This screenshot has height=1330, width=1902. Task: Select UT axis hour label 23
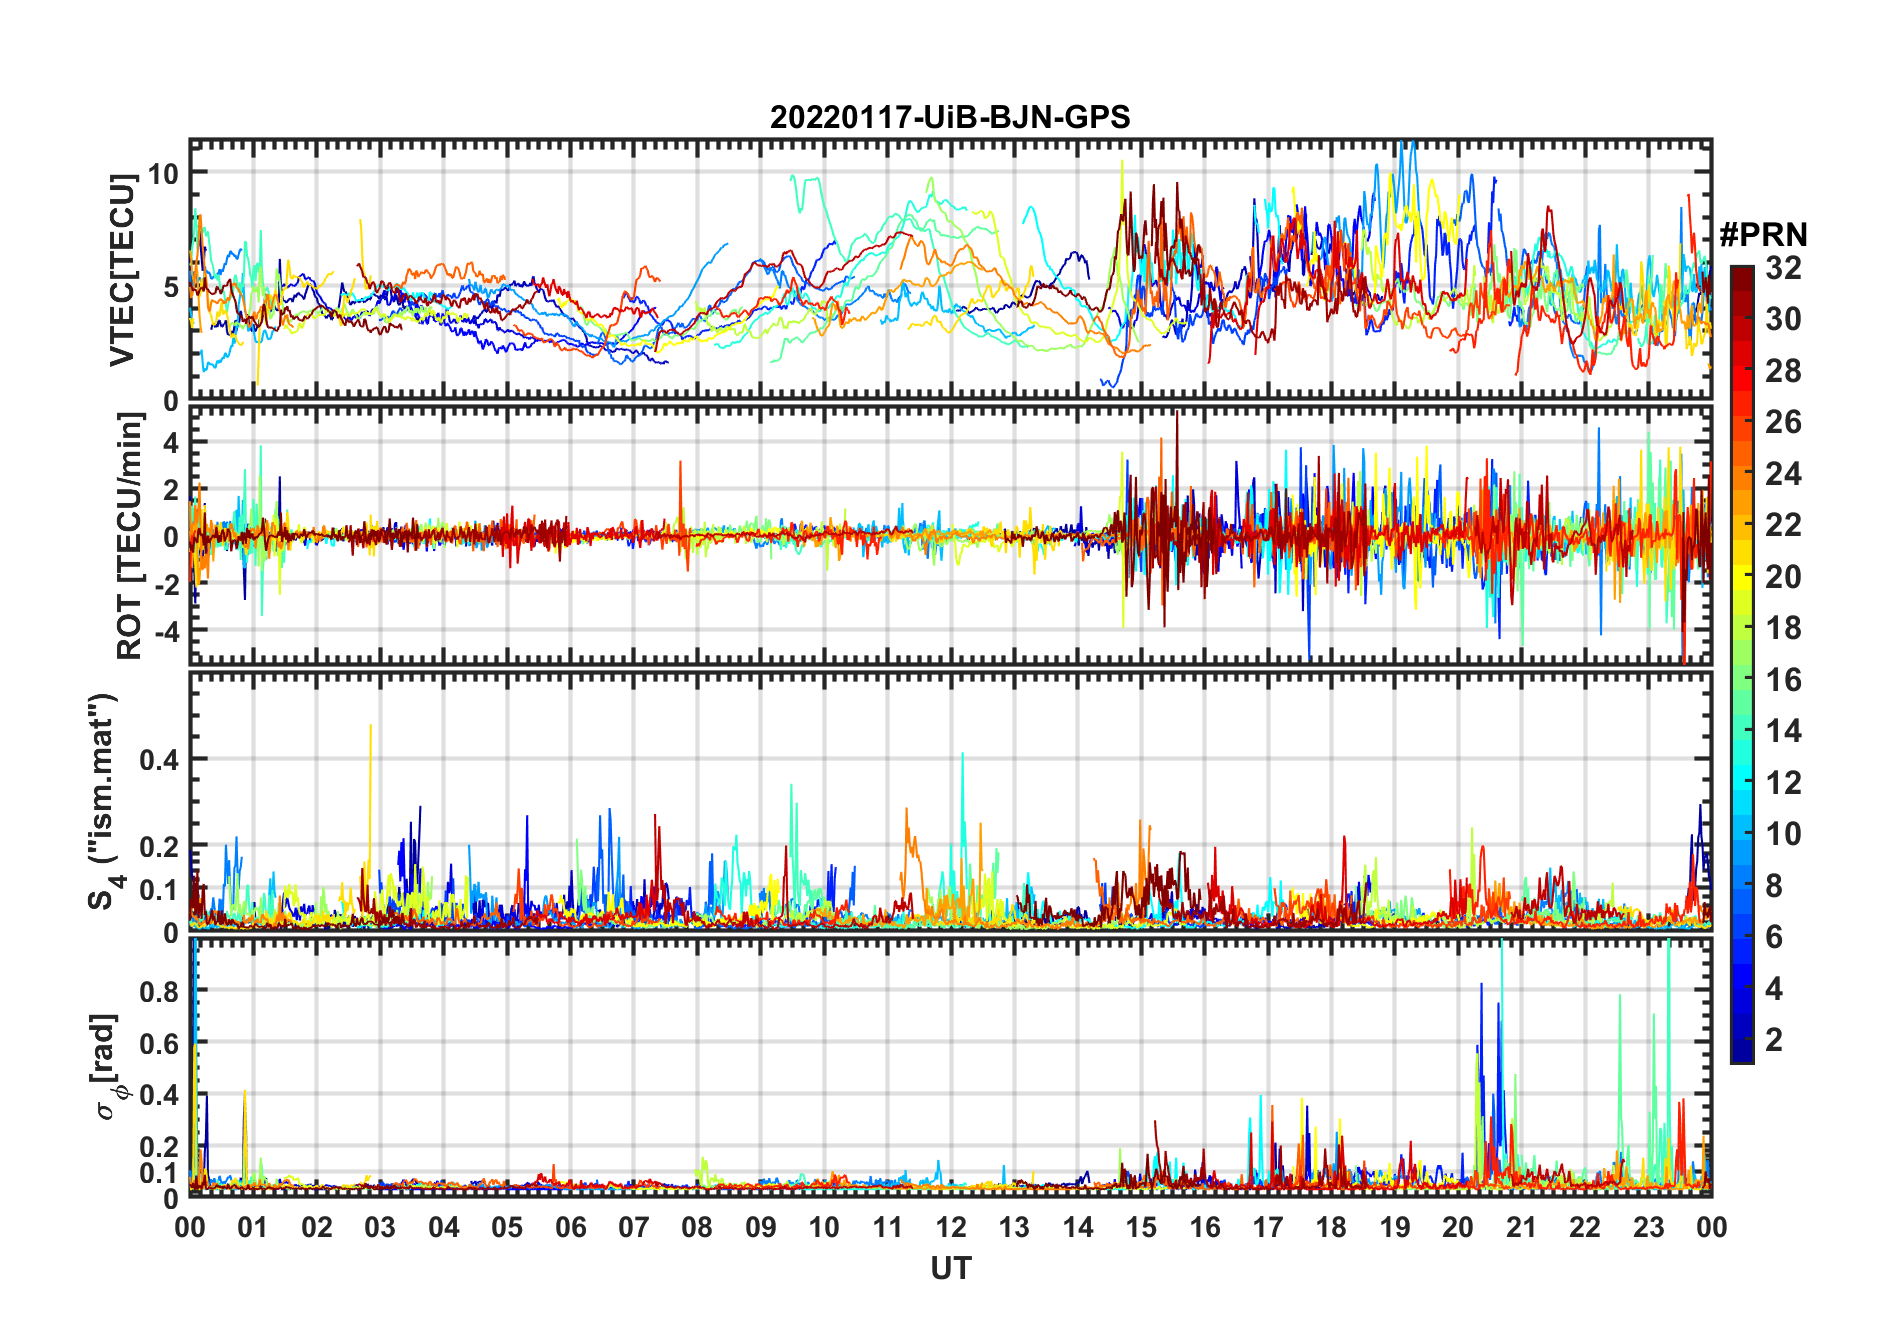pyautogui.click(x=1648, y=1228)
